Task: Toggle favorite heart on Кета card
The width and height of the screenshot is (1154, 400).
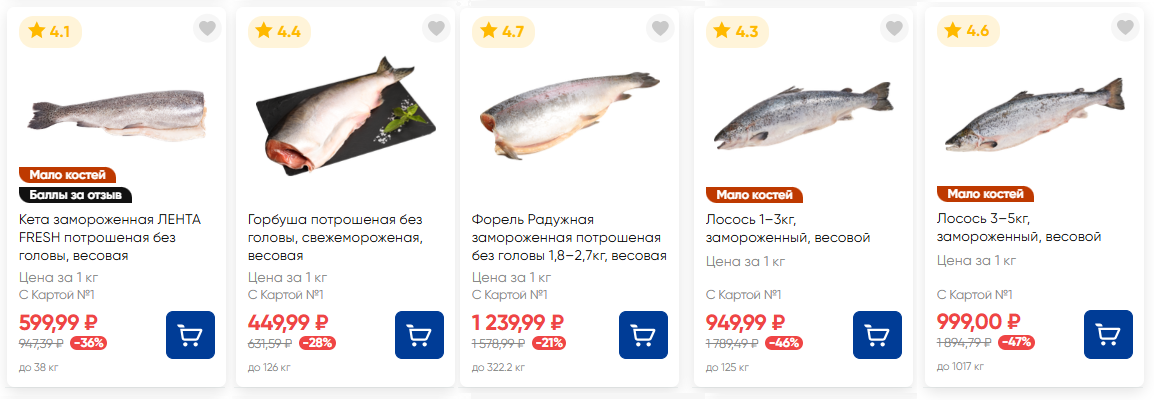Action: pyautogui.click(x=208, y=29)
